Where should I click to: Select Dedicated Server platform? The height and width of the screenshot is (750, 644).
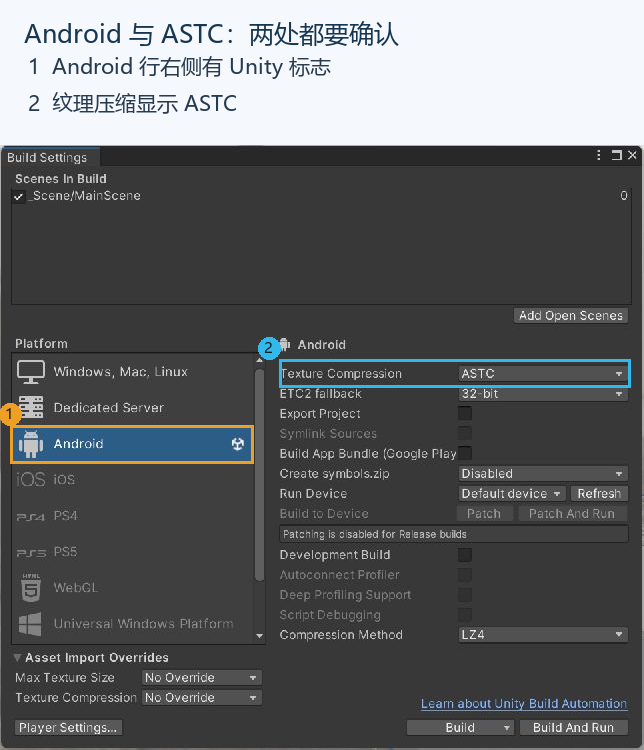(x=133, y=408)
